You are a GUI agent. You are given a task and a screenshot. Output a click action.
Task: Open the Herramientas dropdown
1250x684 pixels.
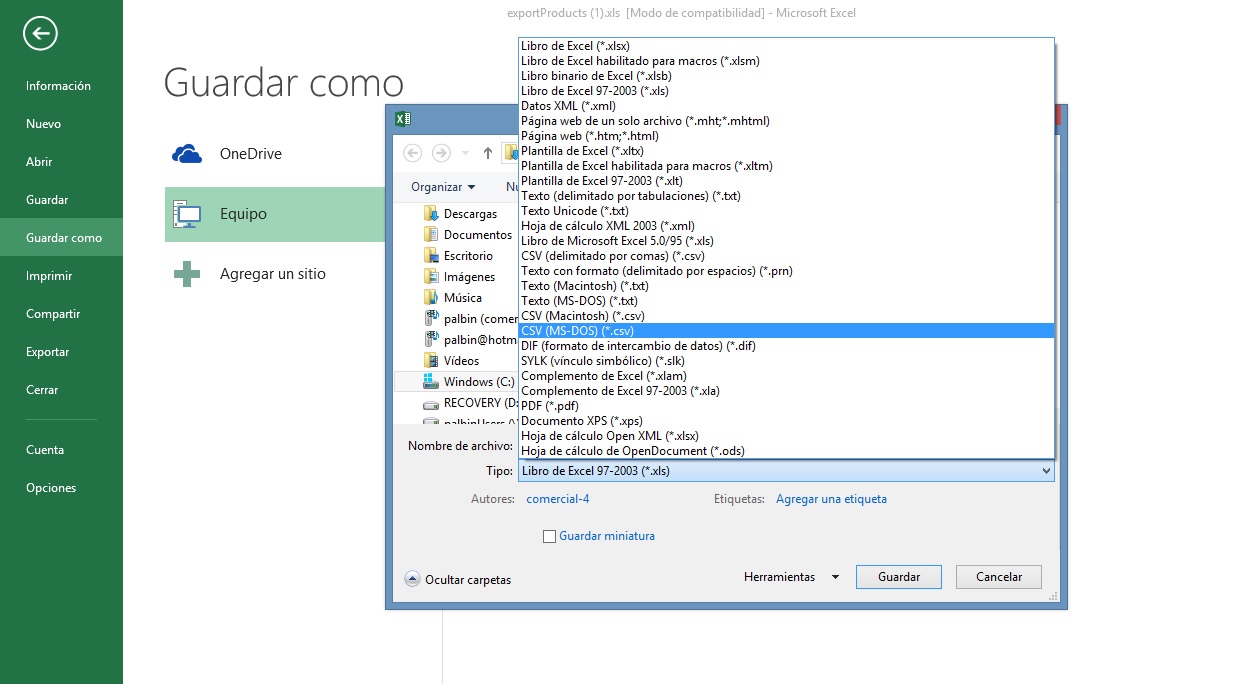click(791, 577)
